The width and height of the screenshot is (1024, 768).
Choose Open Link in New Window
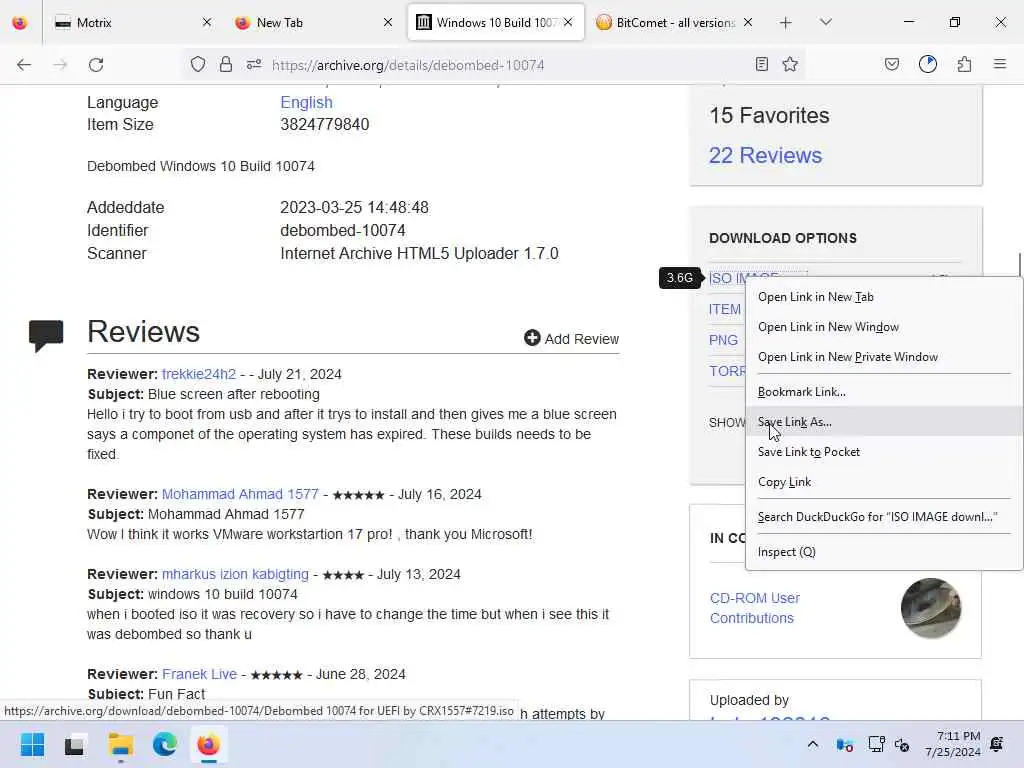point(884,327)
